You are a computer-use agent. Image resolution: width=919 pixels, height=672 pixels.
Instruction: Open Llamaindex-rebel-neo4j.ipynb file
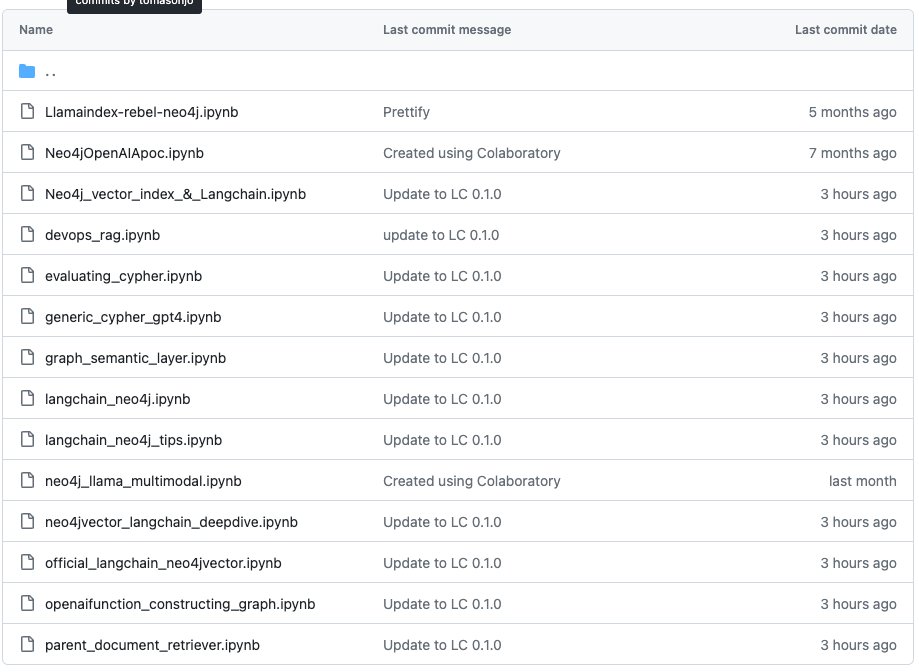coord(141,112)
